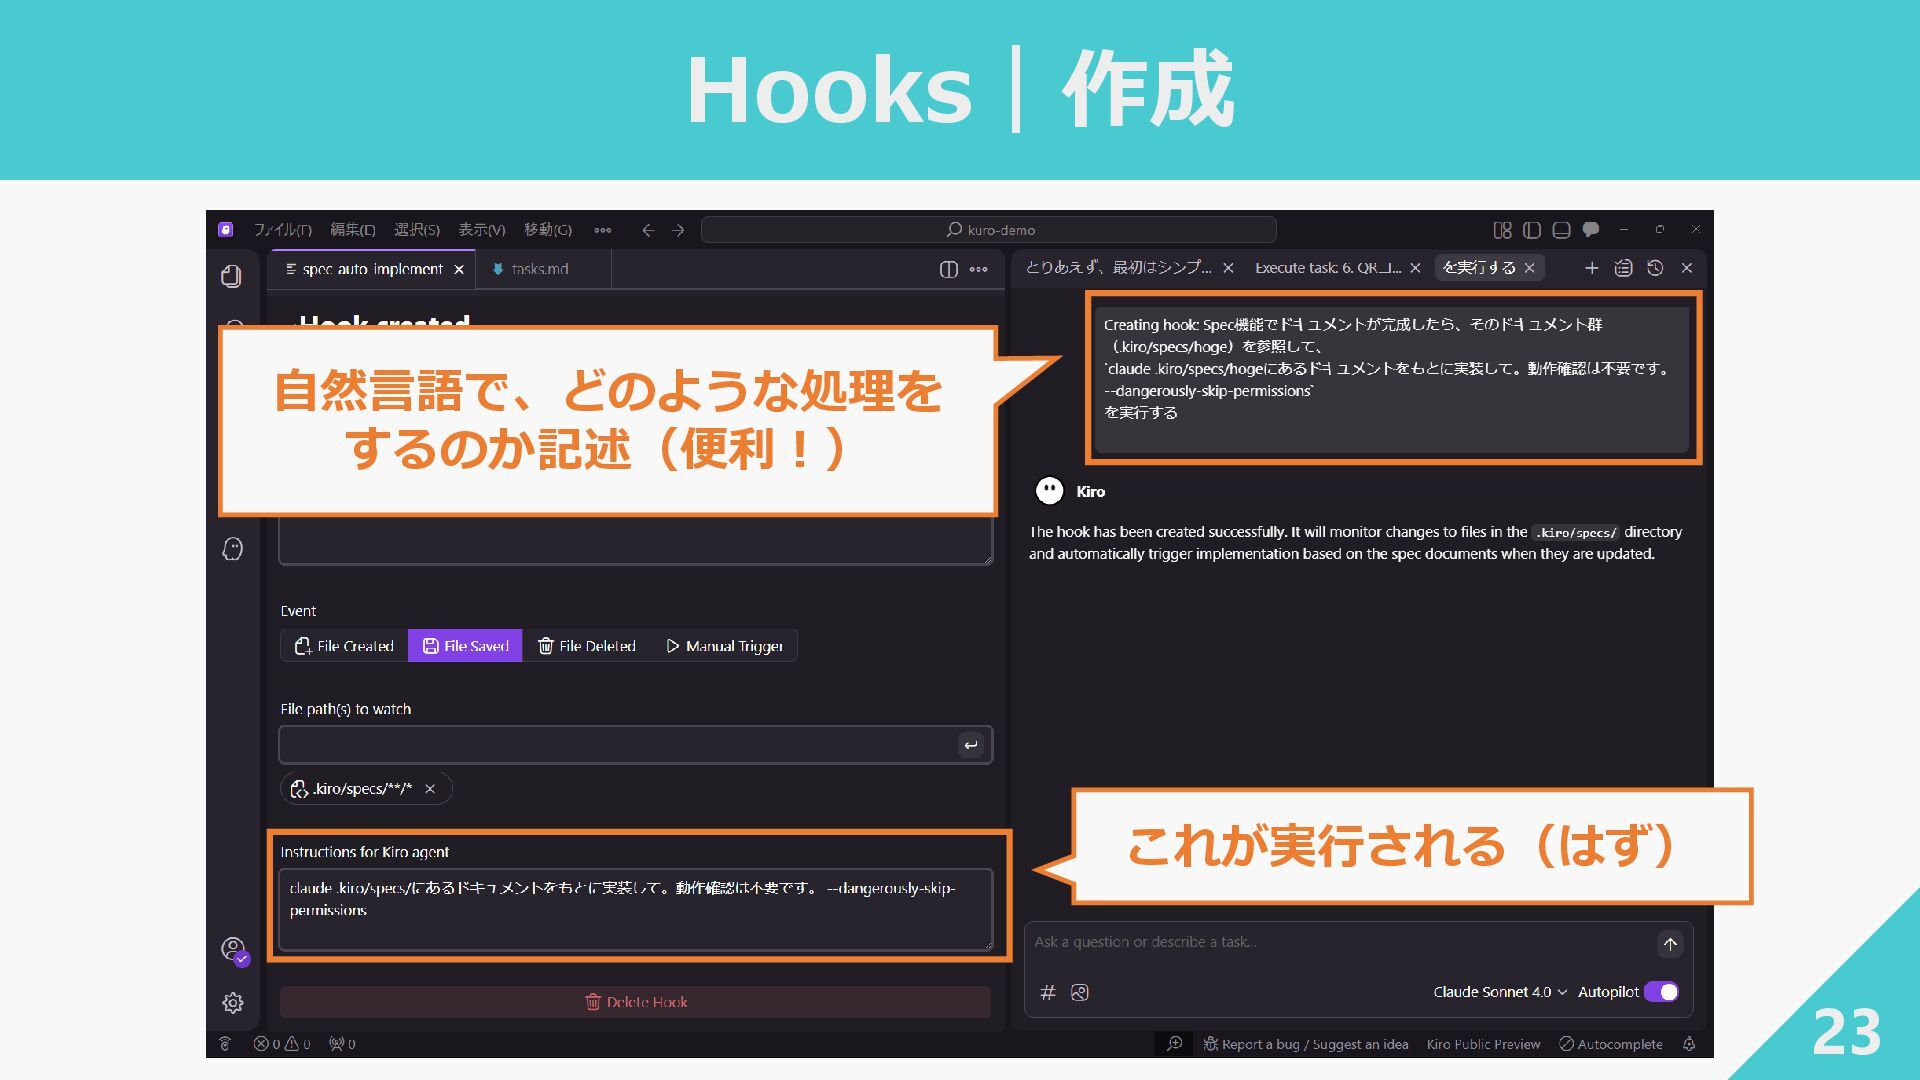Screen dimensions: 1920x1080
Task: Go back with the left arrow
Action: [x=648, y=230]
